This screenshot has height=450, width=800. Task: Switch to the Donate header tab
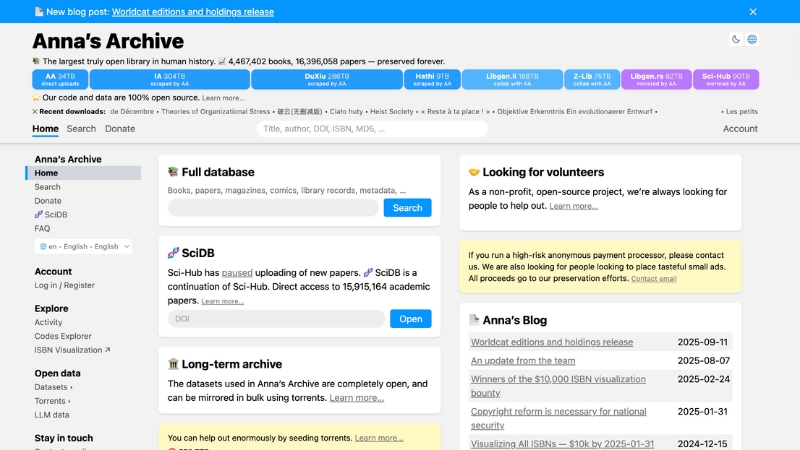pos(120,129)
